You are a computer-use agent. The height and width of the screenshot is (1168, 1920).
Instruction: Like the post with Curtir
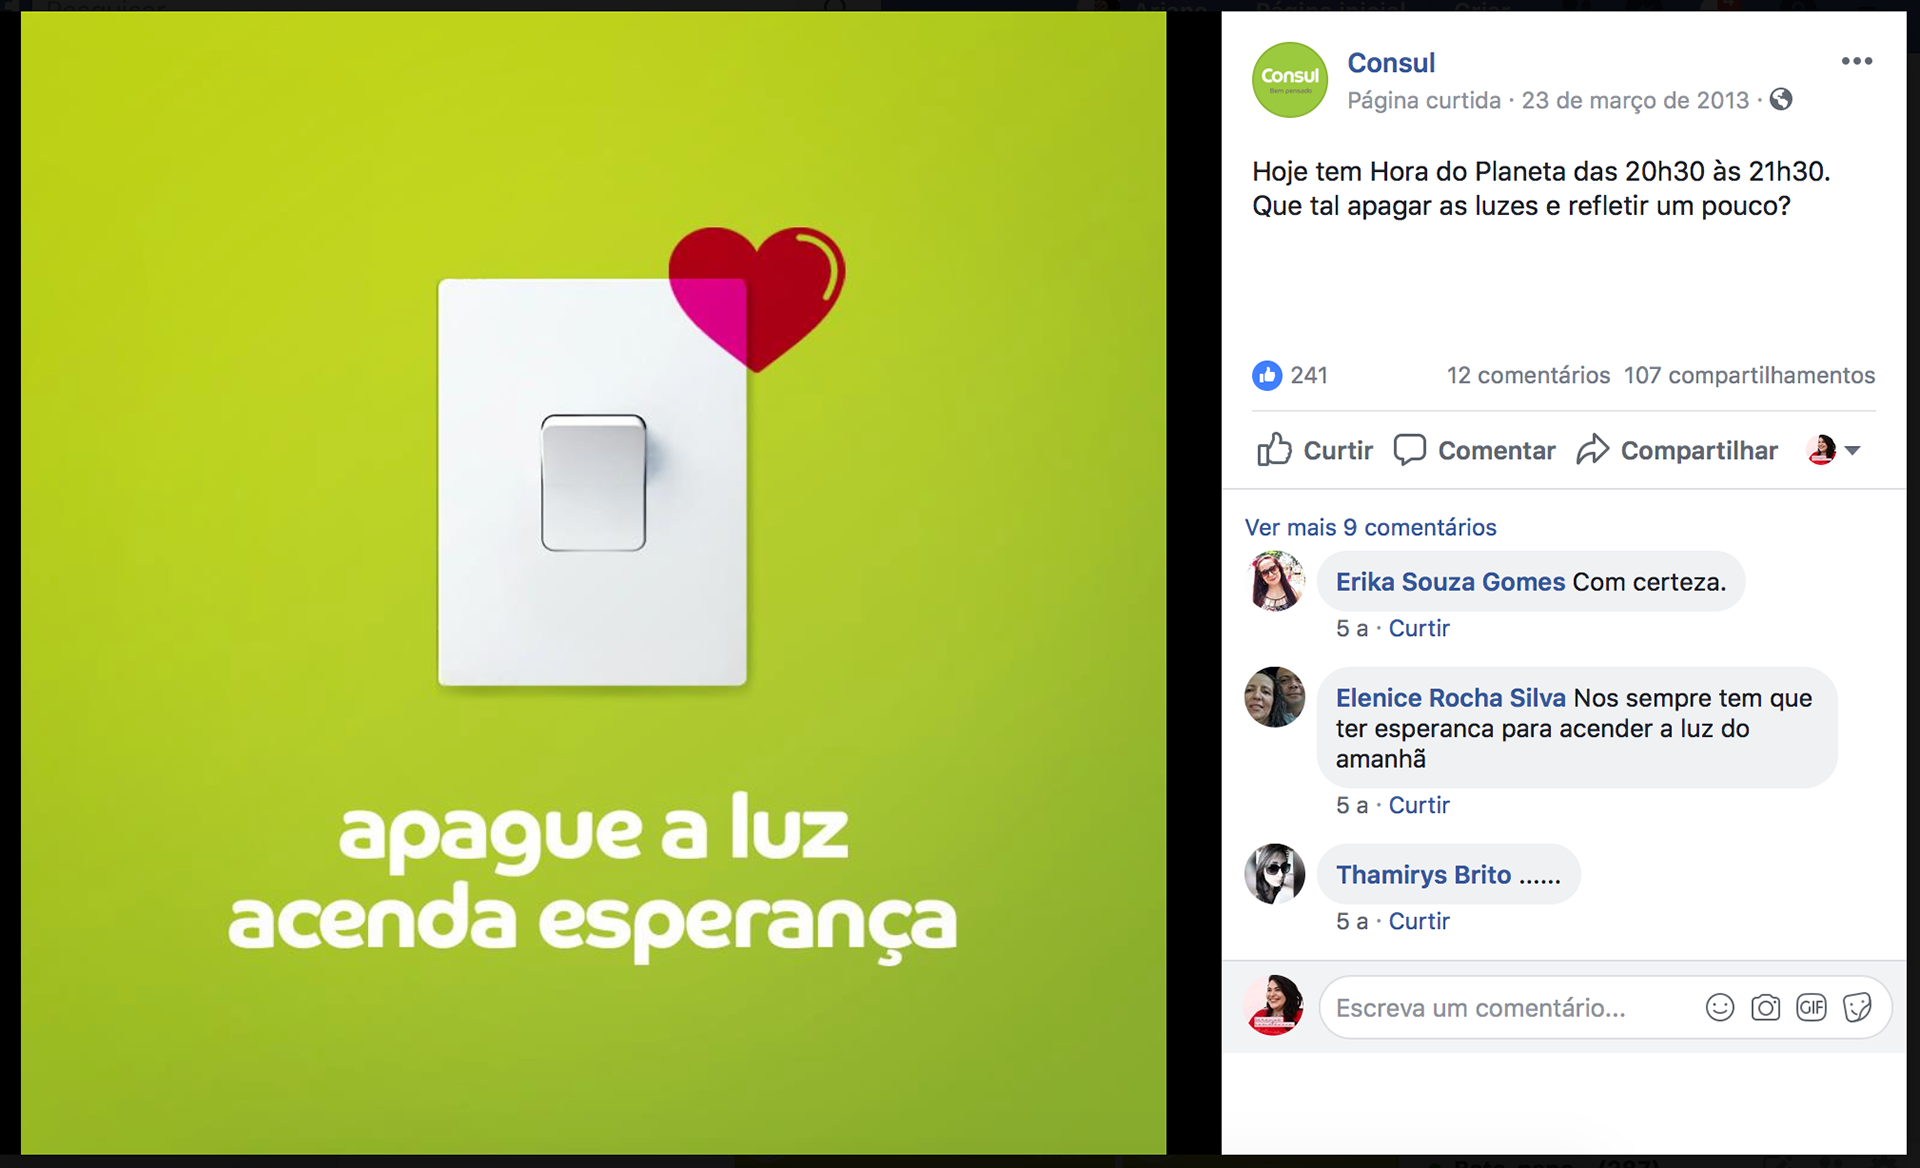1315,450
